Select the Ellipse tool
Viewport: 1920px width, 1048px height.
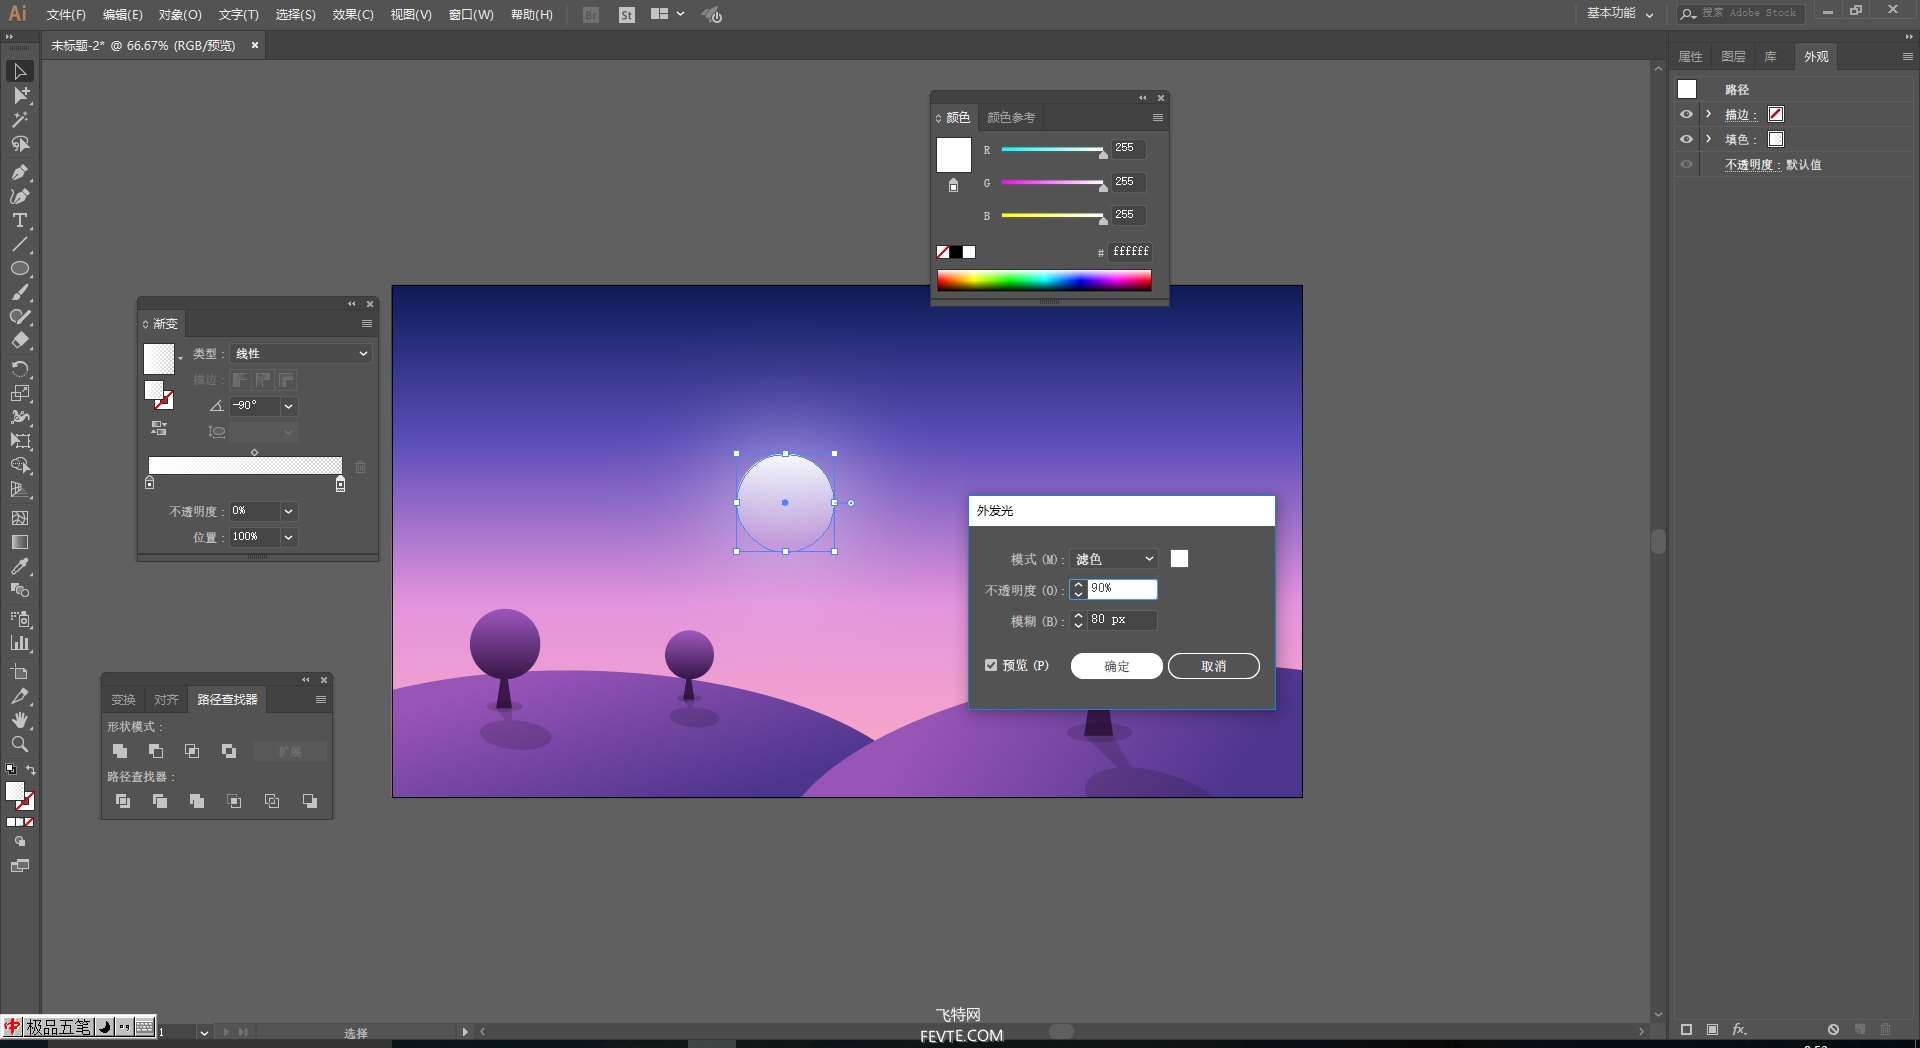[x=20, y=268]
